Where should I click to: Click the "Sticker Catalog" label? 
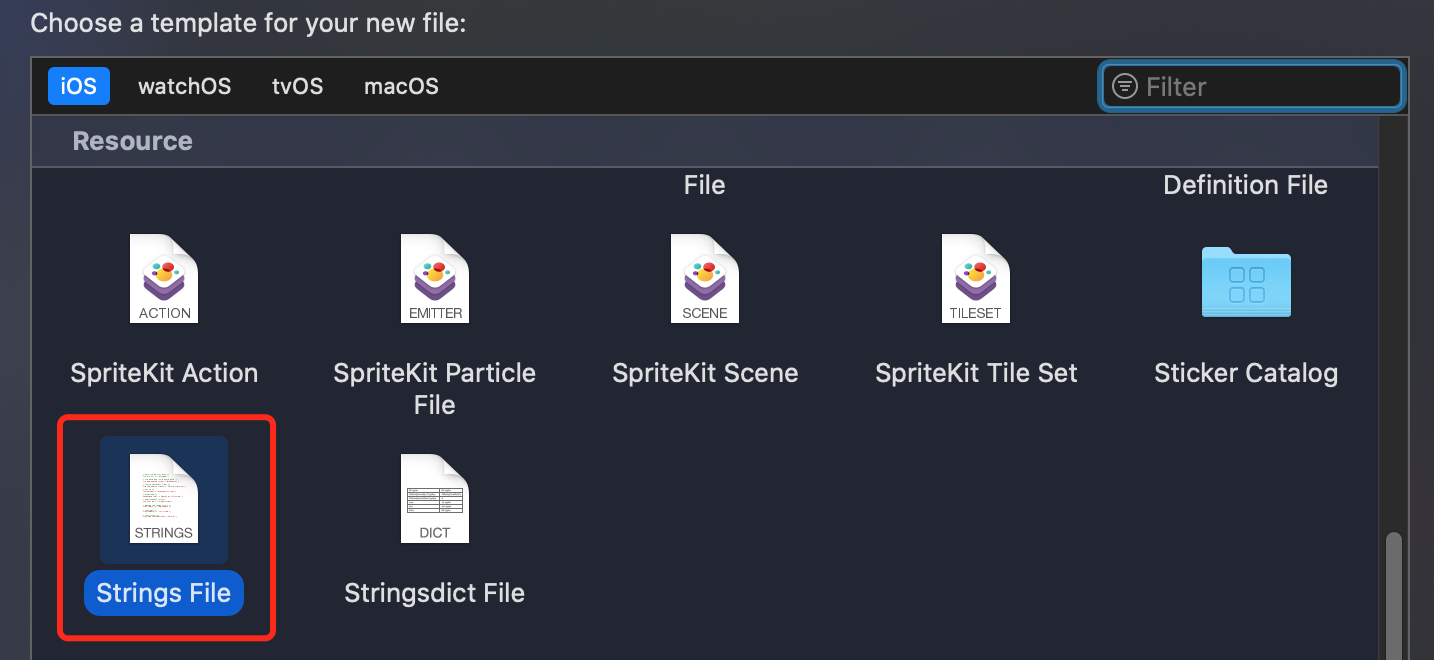[1246, 373]
